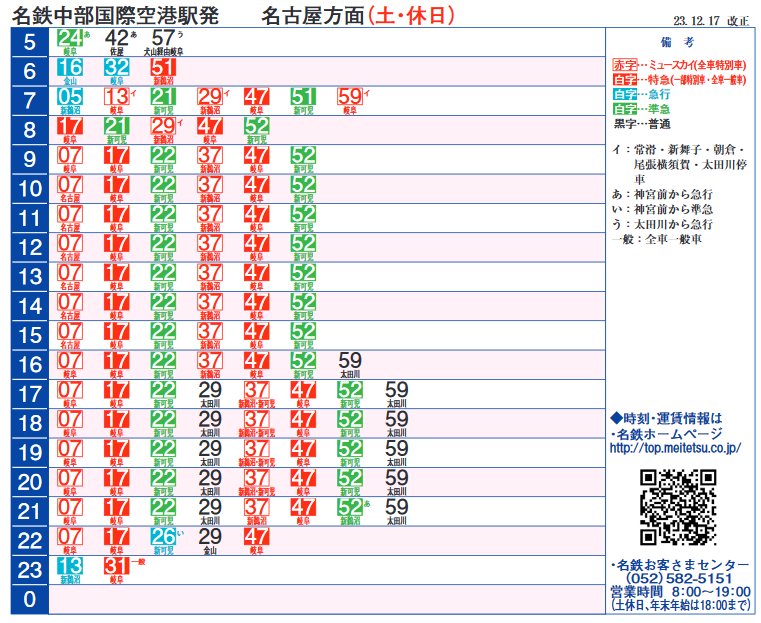Select the black 29 Kanayama departure at 22 o'clock
Viewport: 761px width, 623px height.
click(209, 538)
